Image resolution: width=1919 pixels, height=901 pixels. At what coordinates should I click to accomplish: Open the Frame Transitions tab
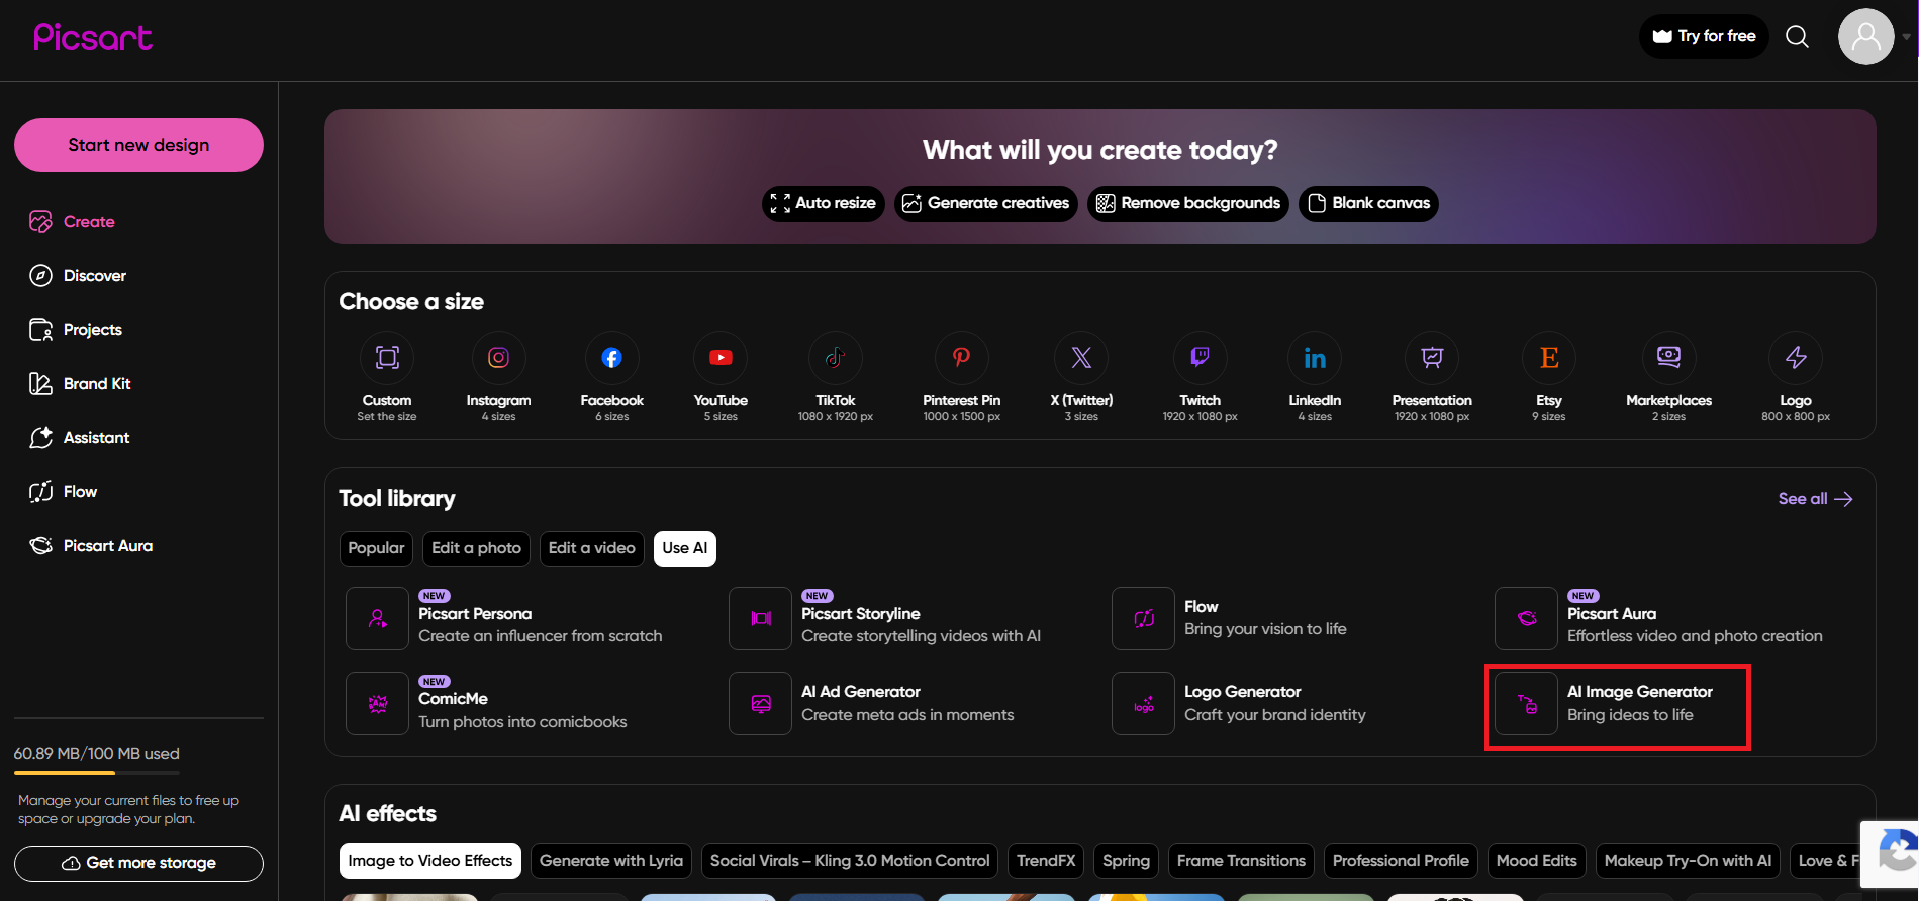tap(1241, 861)
